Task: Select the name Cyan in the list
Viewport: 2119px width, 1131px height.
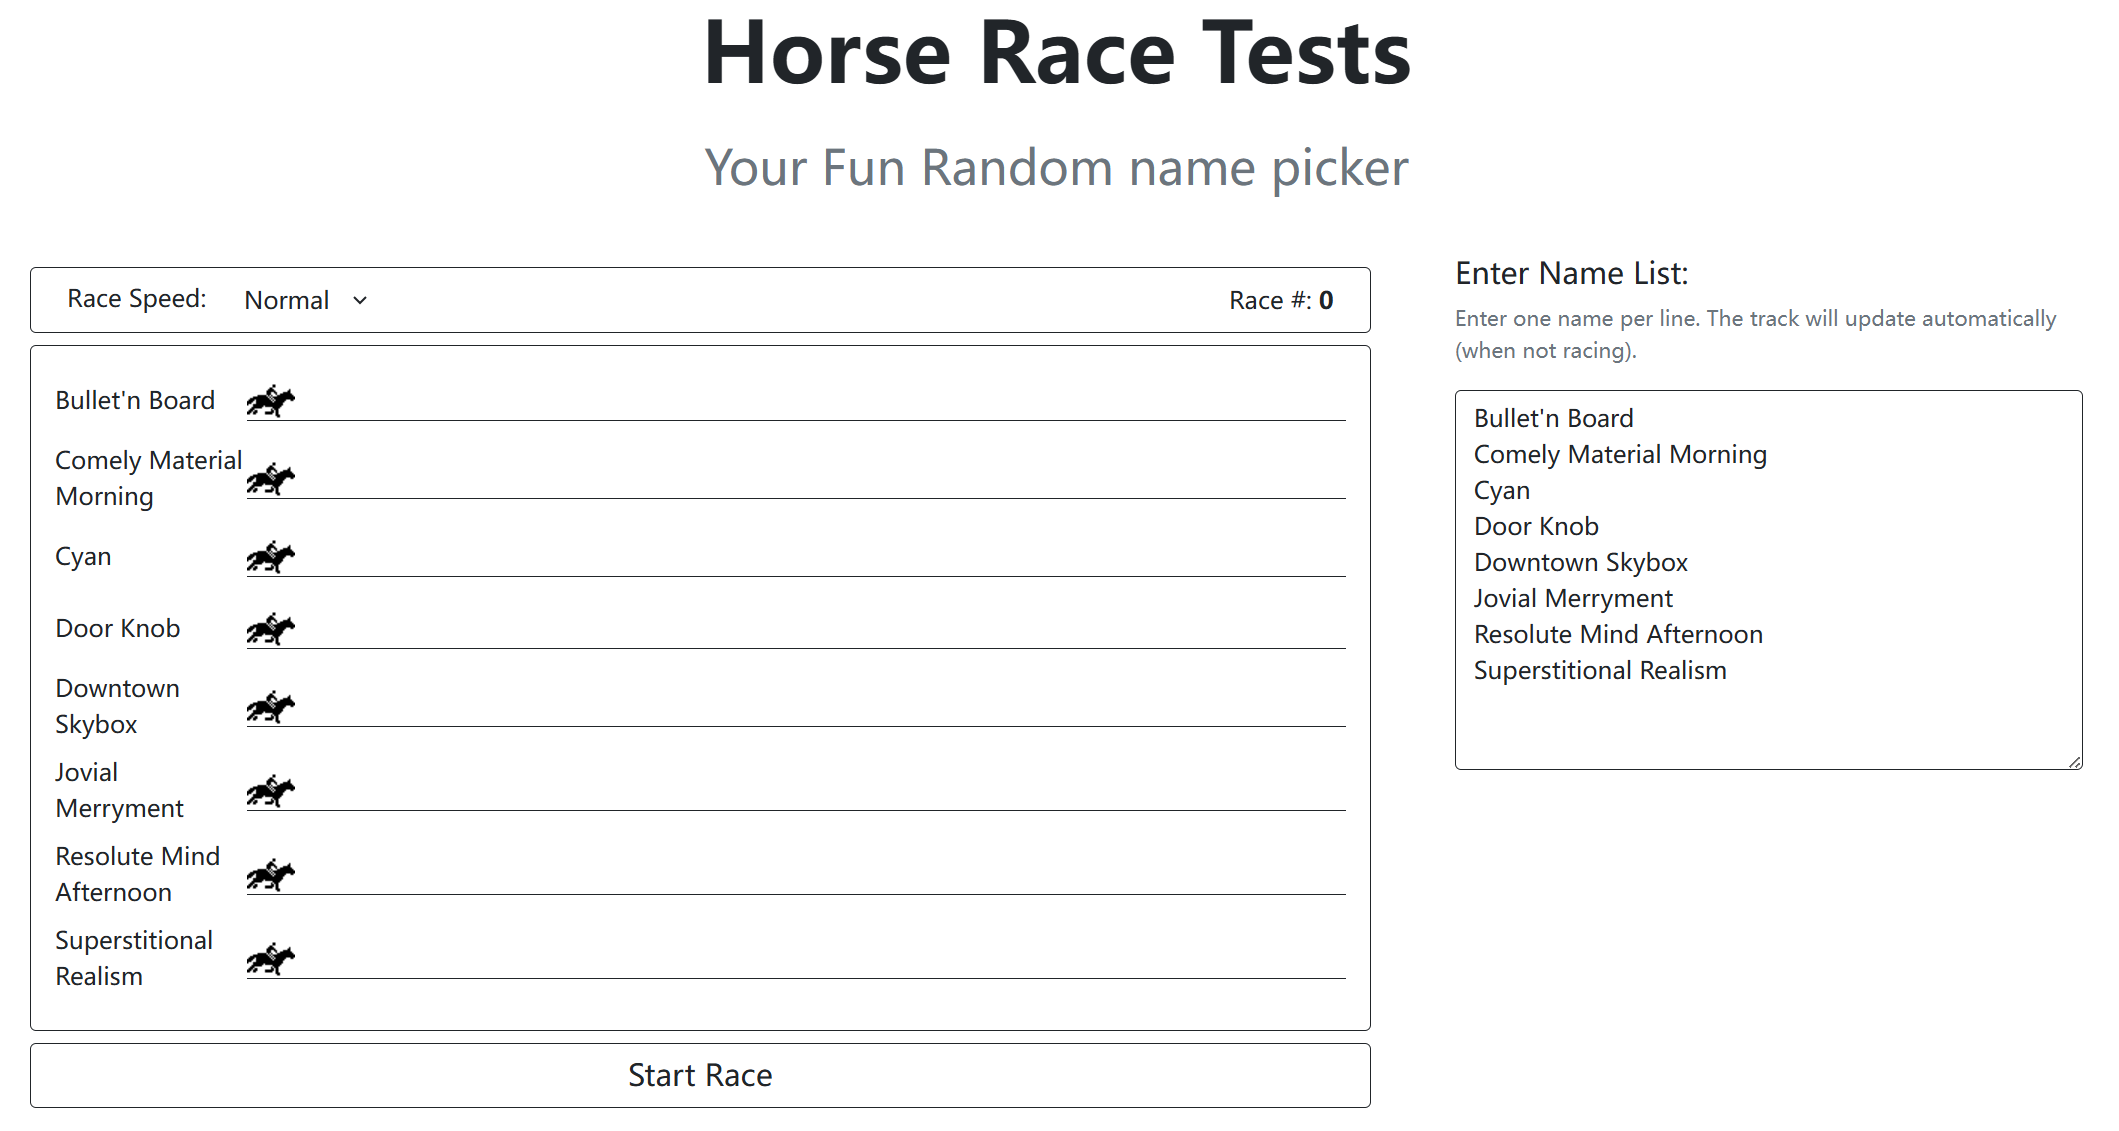Action: coord(1501,489)
